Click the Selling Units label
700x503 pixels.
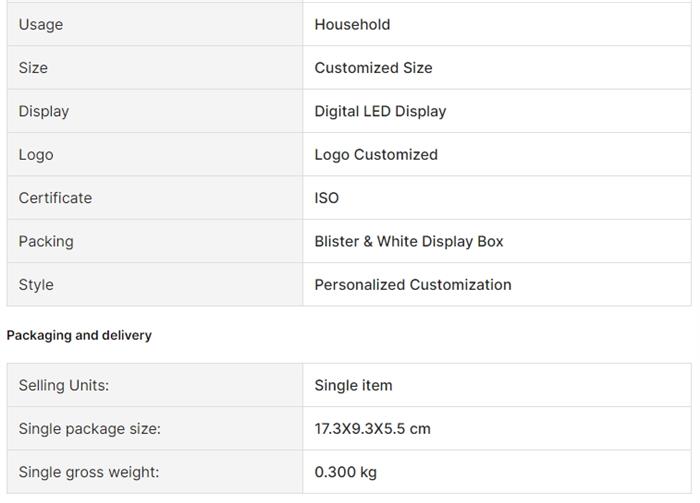(x=64, y=385)
